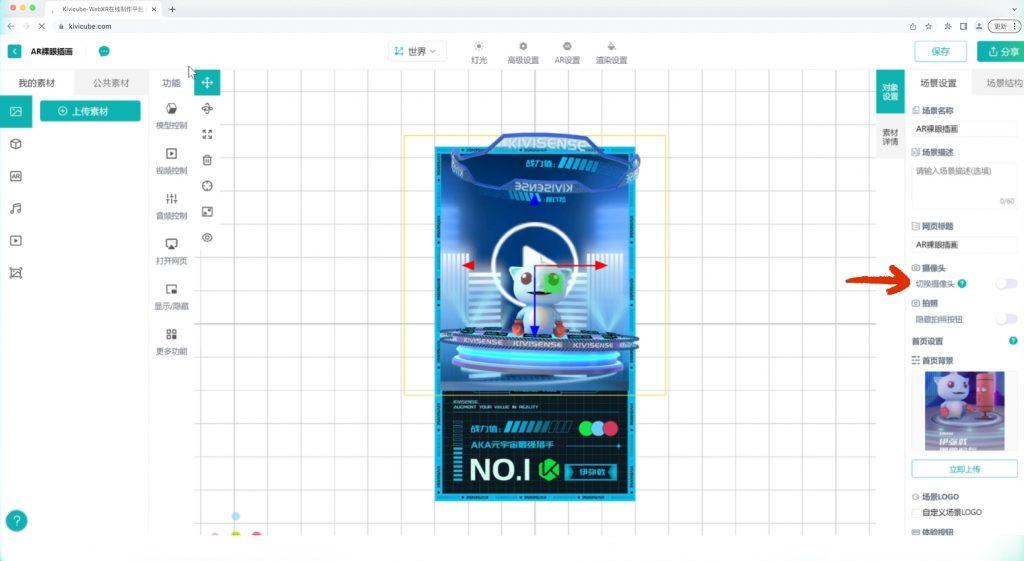Activate the move tool with four arrows

[x=207, y=82]
